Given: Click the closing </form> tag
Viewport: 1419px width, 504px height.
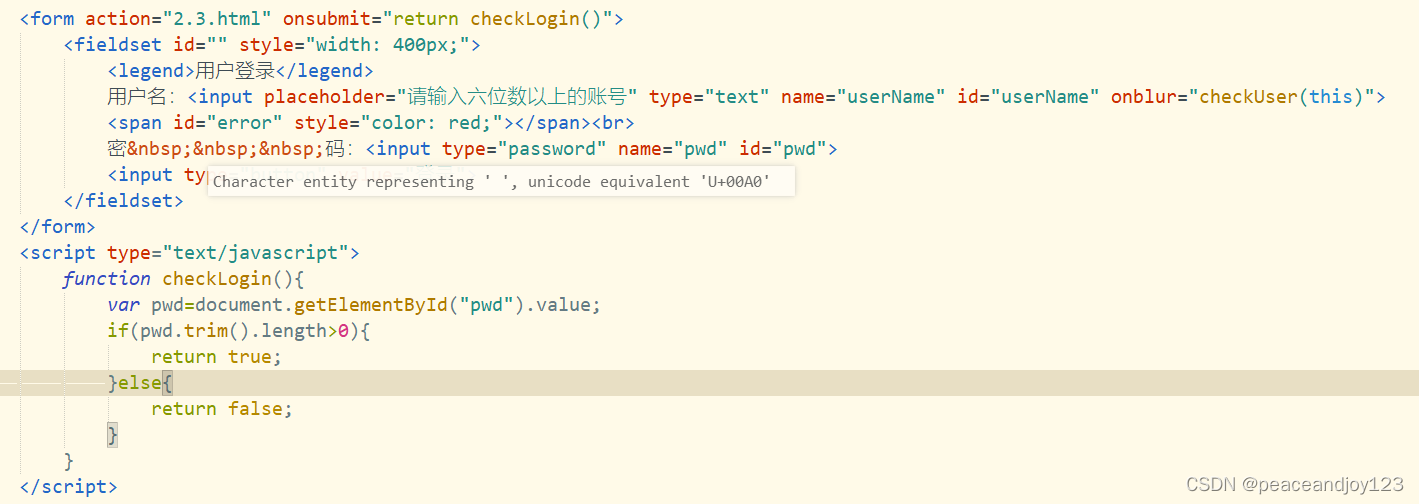Looking at the screenshot, I should pyautogui.click(x=57, y=227).
